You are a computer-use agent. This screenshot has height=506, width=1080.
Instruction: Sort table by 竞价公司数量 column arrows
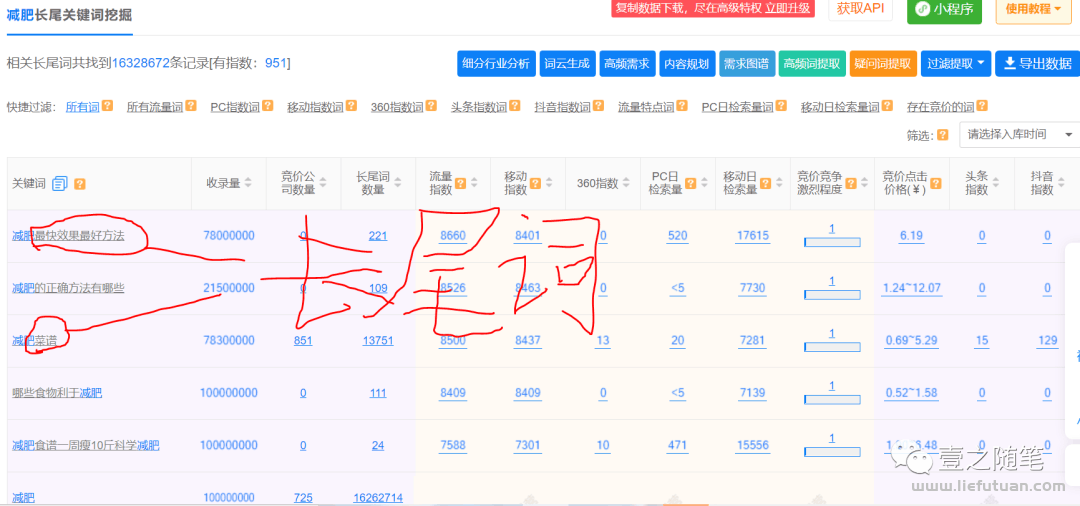323,183
